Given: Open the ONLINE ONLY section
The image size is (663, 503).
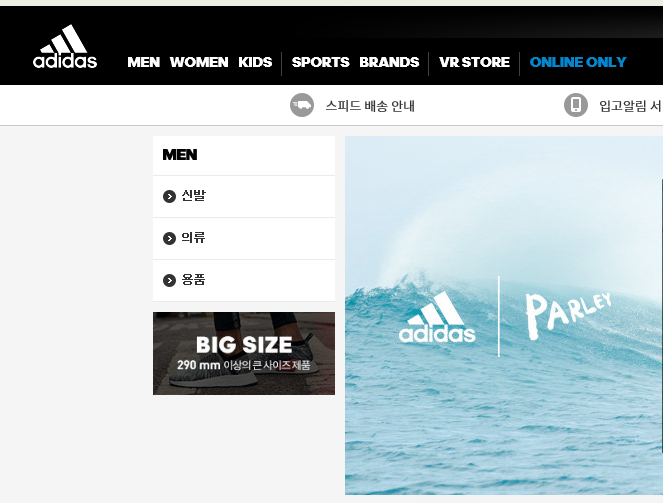Looking at the screenshot, I should pyautogui.click(x=578, y=62).
